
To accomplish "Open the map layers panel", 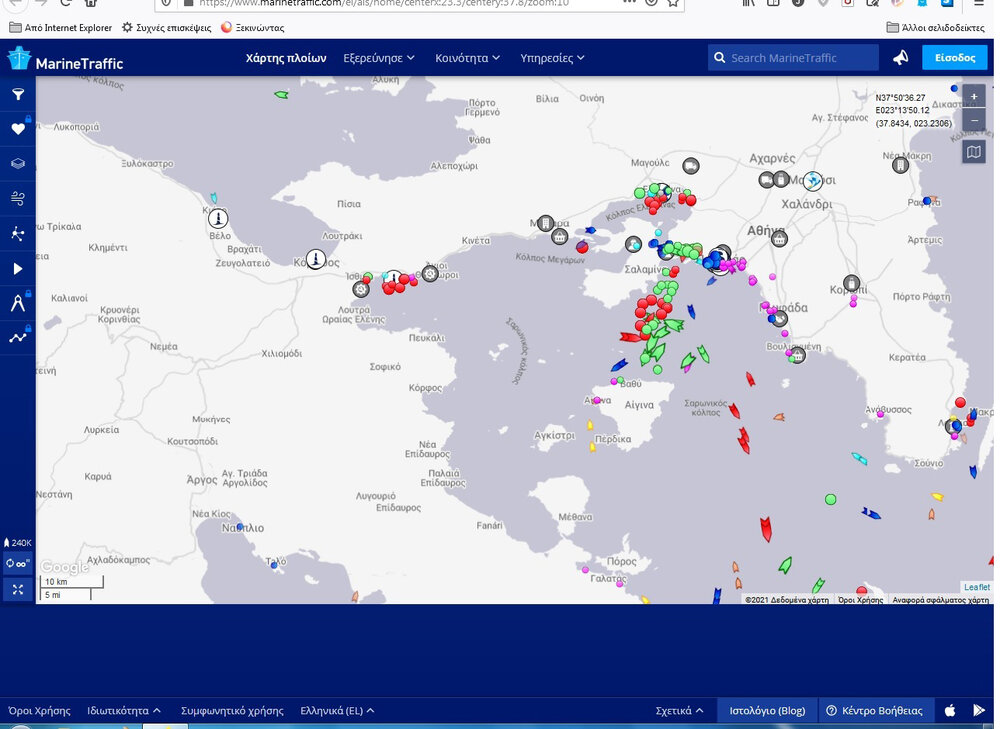I will pyautogui.click(x=18, y=164).
